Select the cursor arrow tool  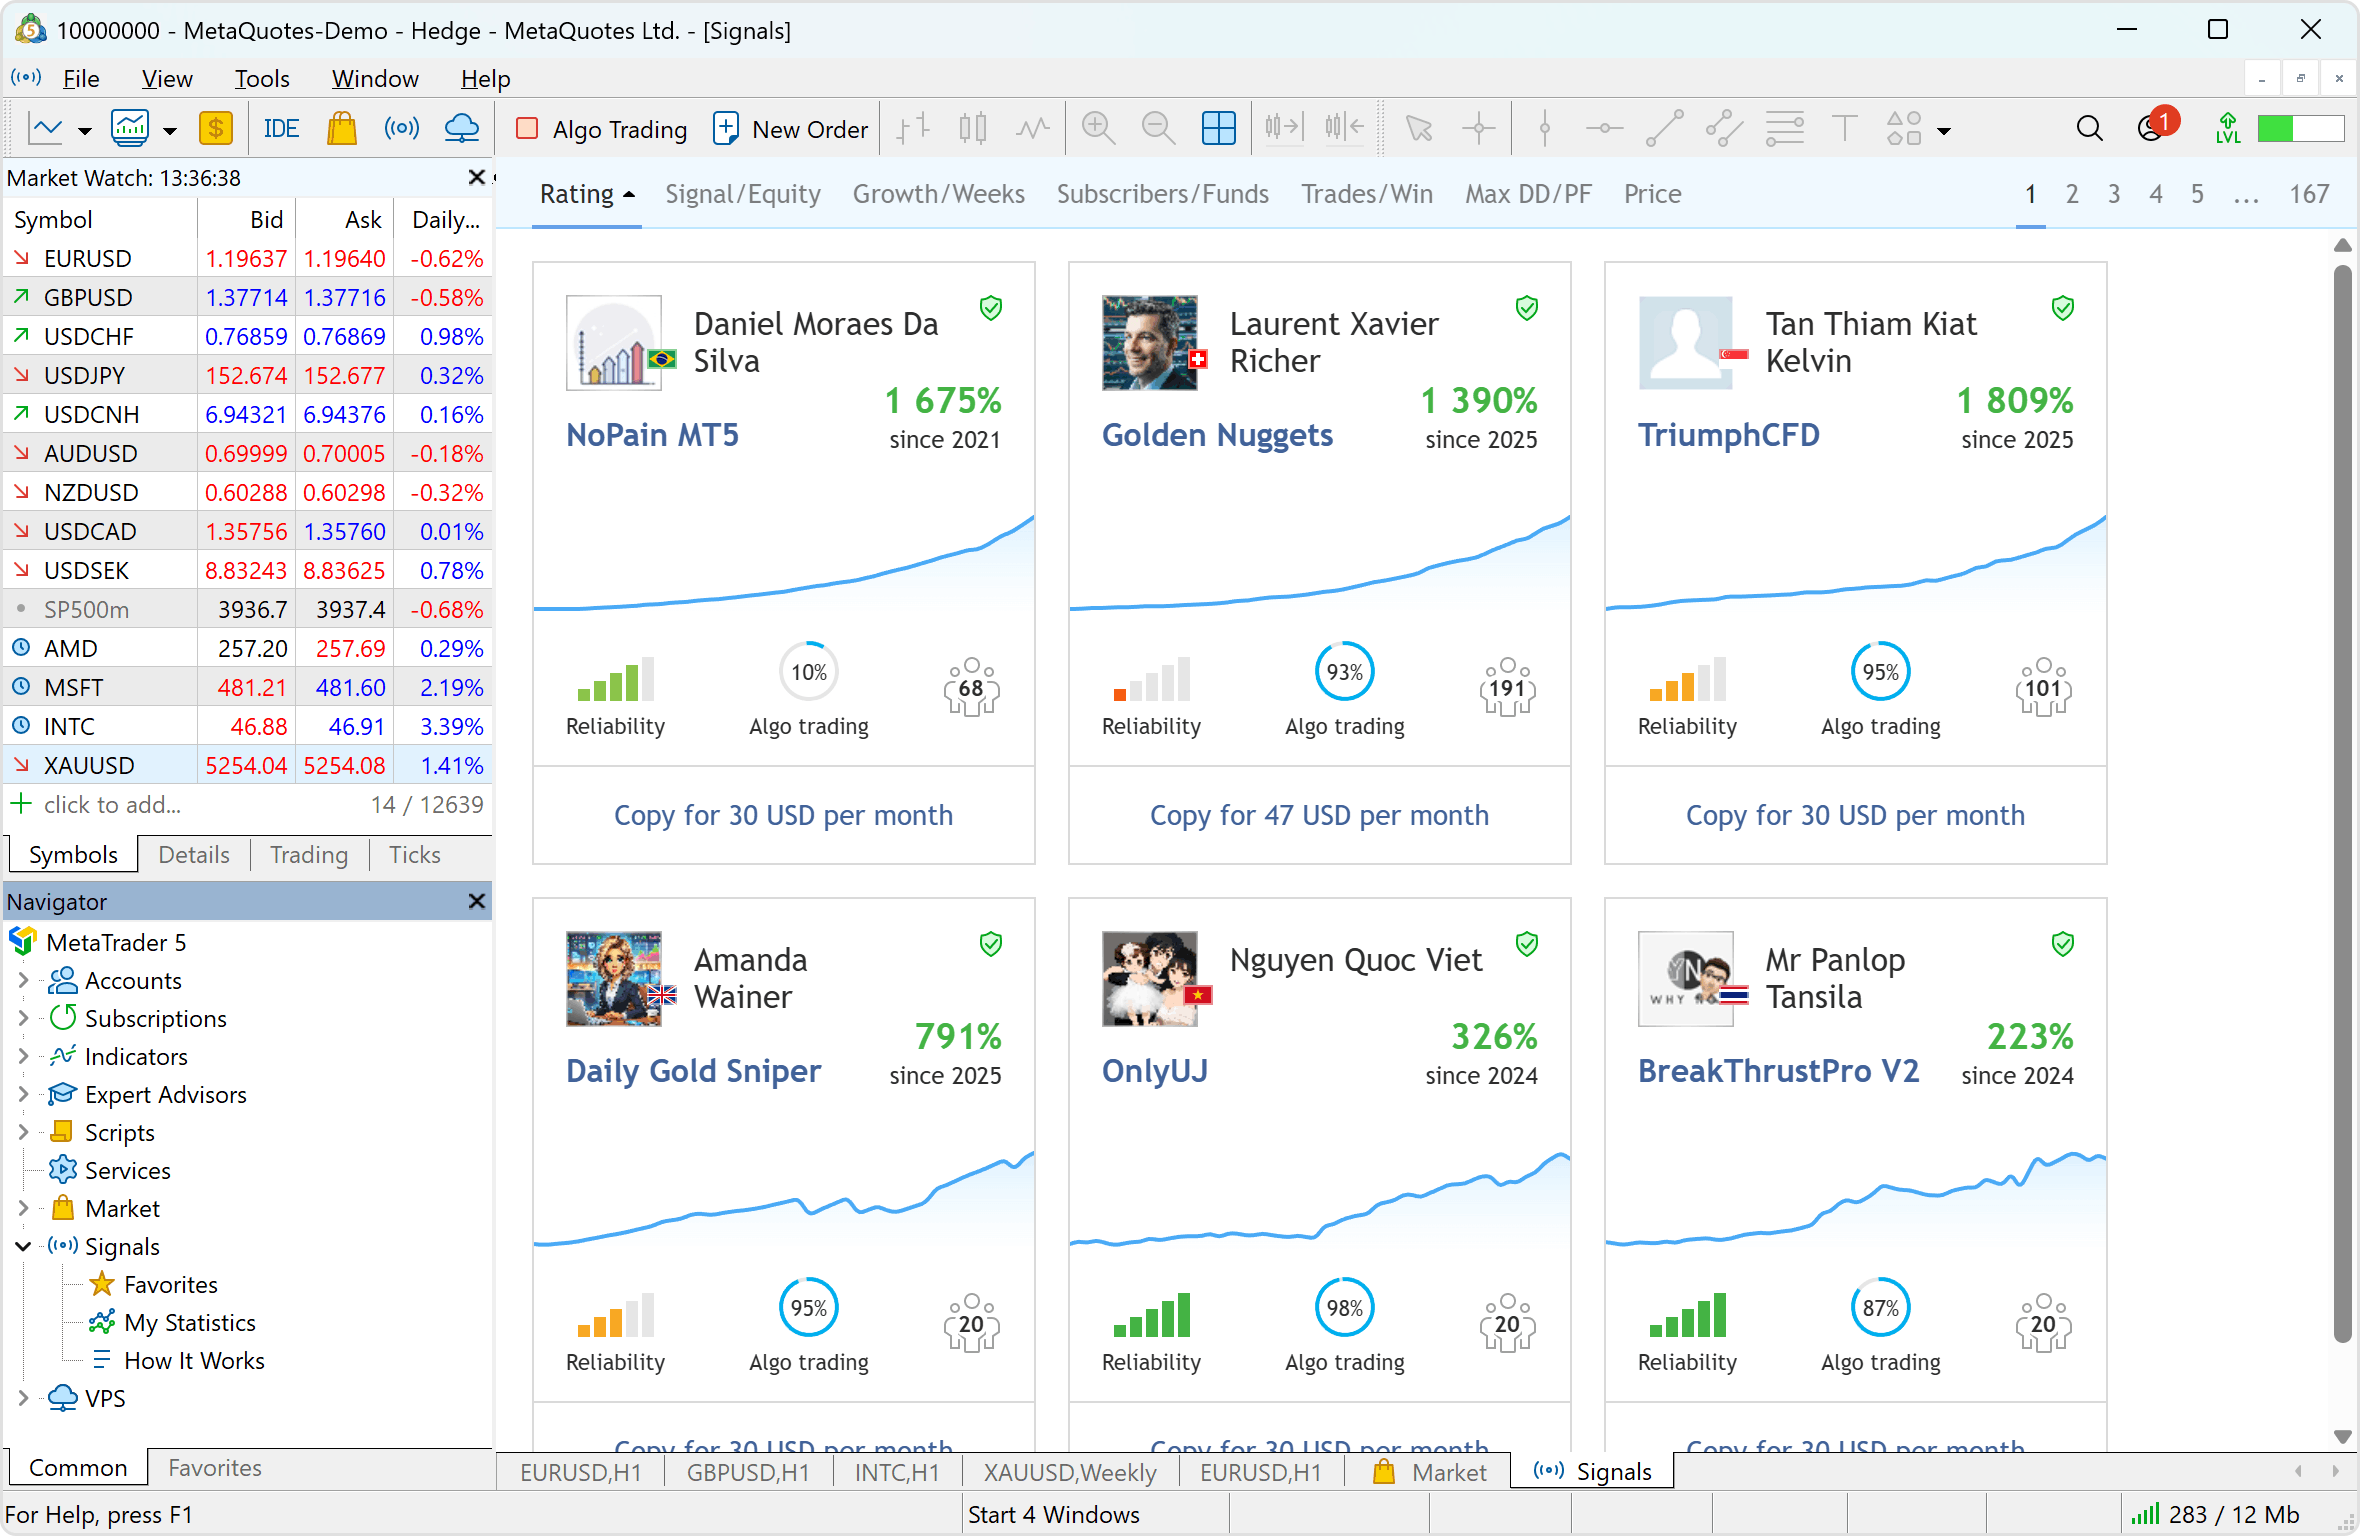tap(1418, 129)
